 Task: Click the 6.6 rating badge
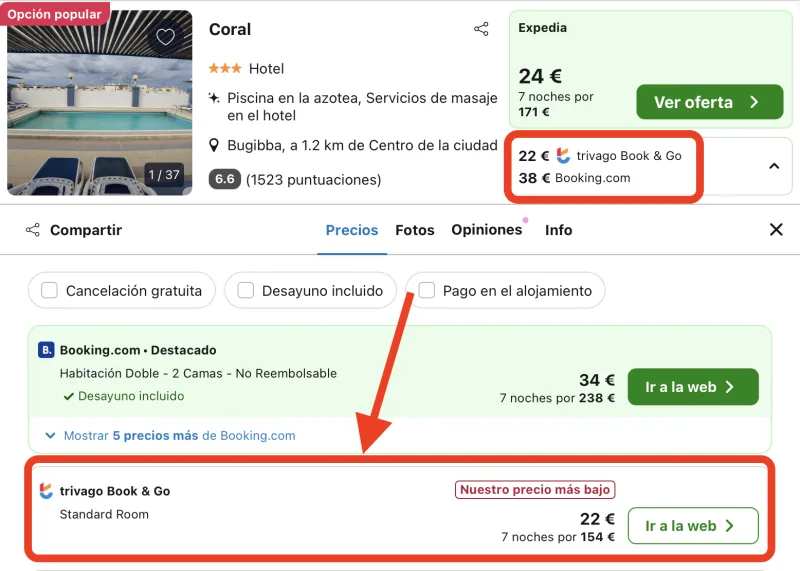pyautogui.click(x=224, y=179)
